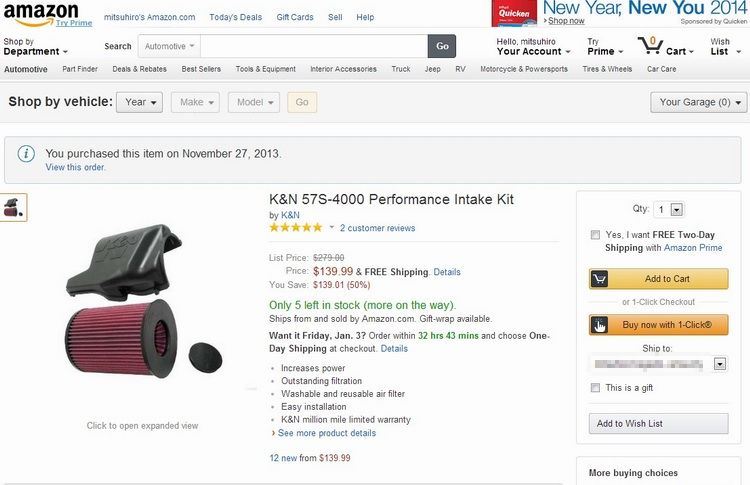Image resolution: width=750 pixels, height=485 pixels.
Task: Click the hand icon on 1-Click button
Action: click(599, 325)
